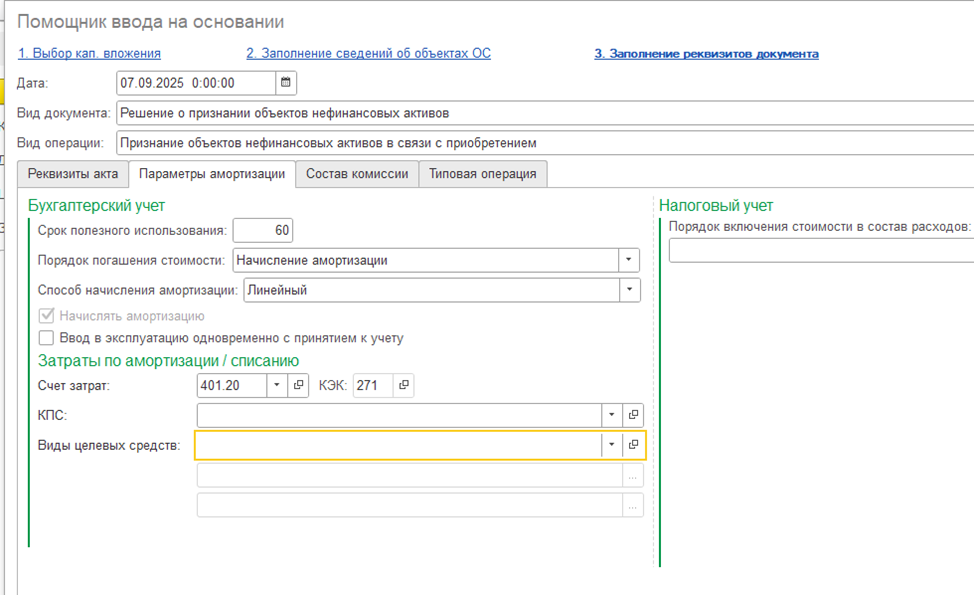Click the Начисление амортизации value field
Screen dimensions: 974x595
[426, 260]
